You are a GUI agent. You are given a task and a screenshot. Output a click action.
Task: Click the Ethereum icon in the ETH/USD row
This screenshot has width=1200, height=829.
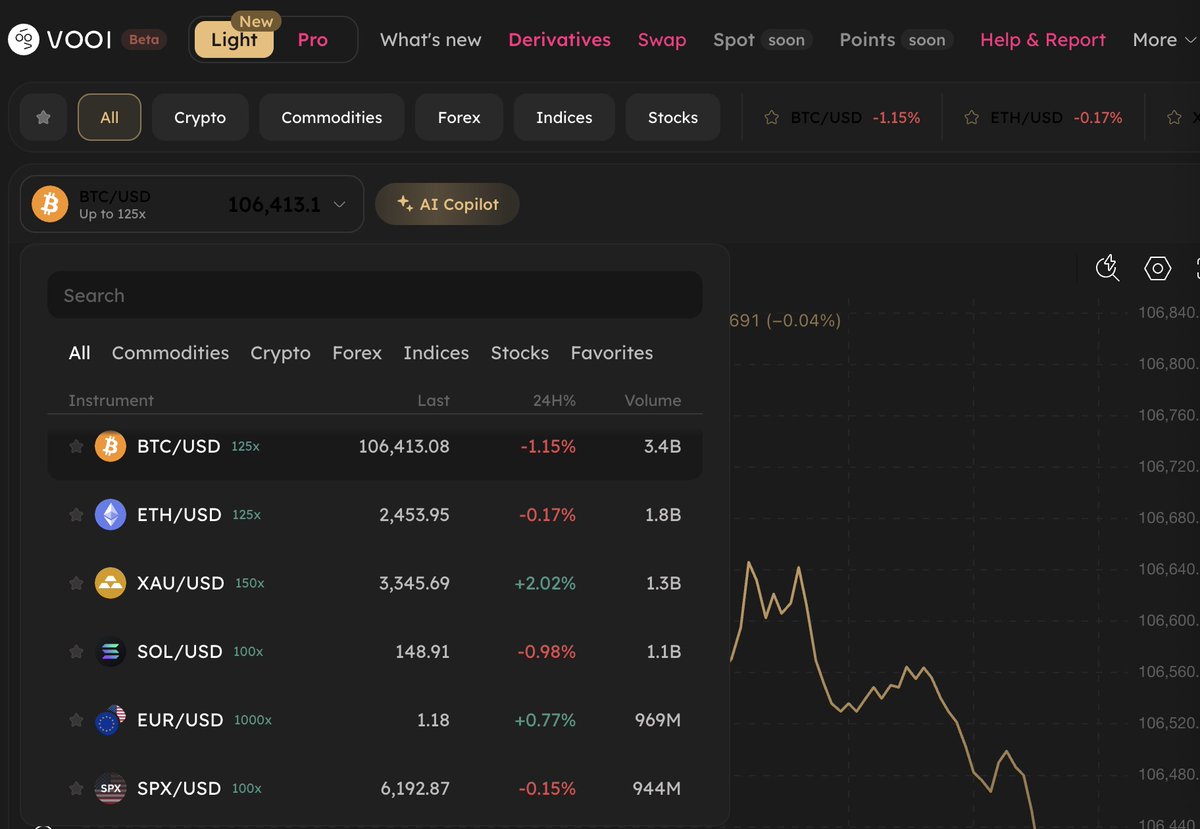pyautogui.click(x=110, y=515)
